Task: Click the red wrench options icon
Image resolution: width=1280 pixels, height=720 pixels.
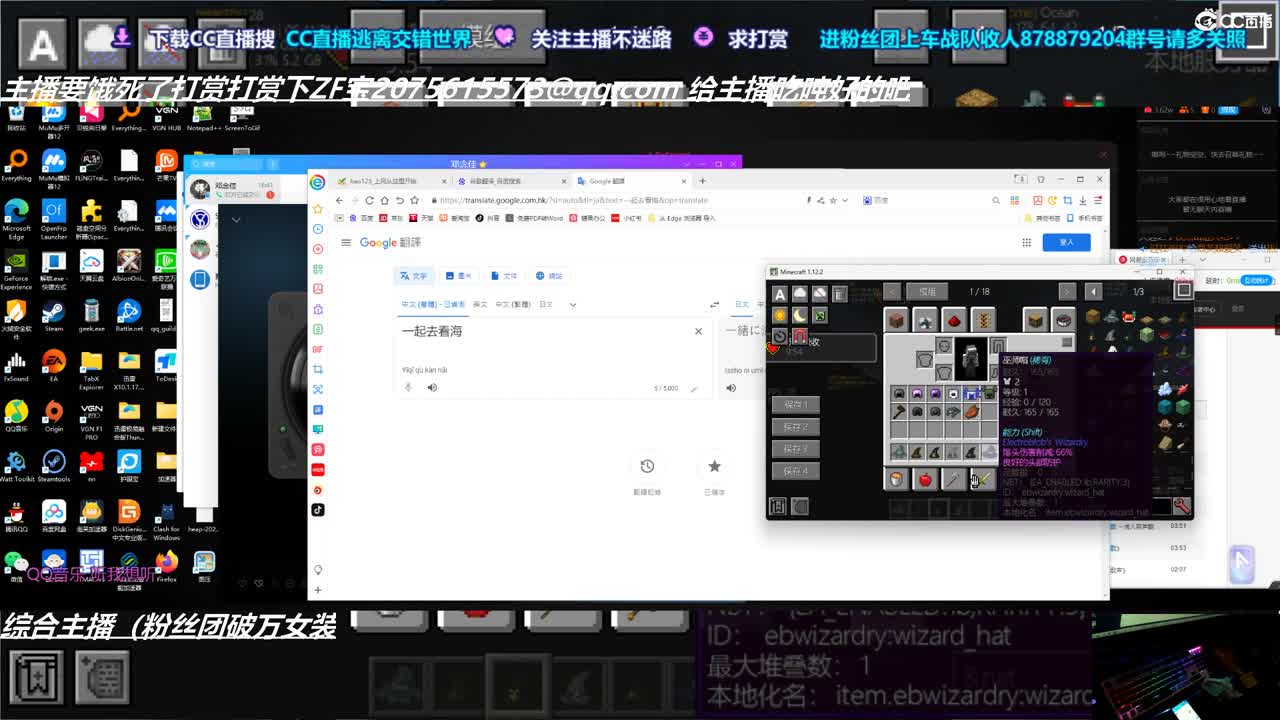Action: (1182, 507)
